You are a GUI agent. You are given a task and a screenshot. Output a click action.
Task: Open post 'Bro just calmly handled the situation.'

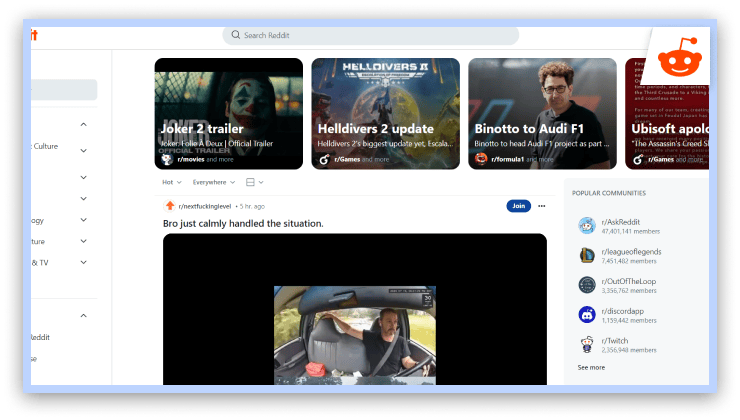243,223
